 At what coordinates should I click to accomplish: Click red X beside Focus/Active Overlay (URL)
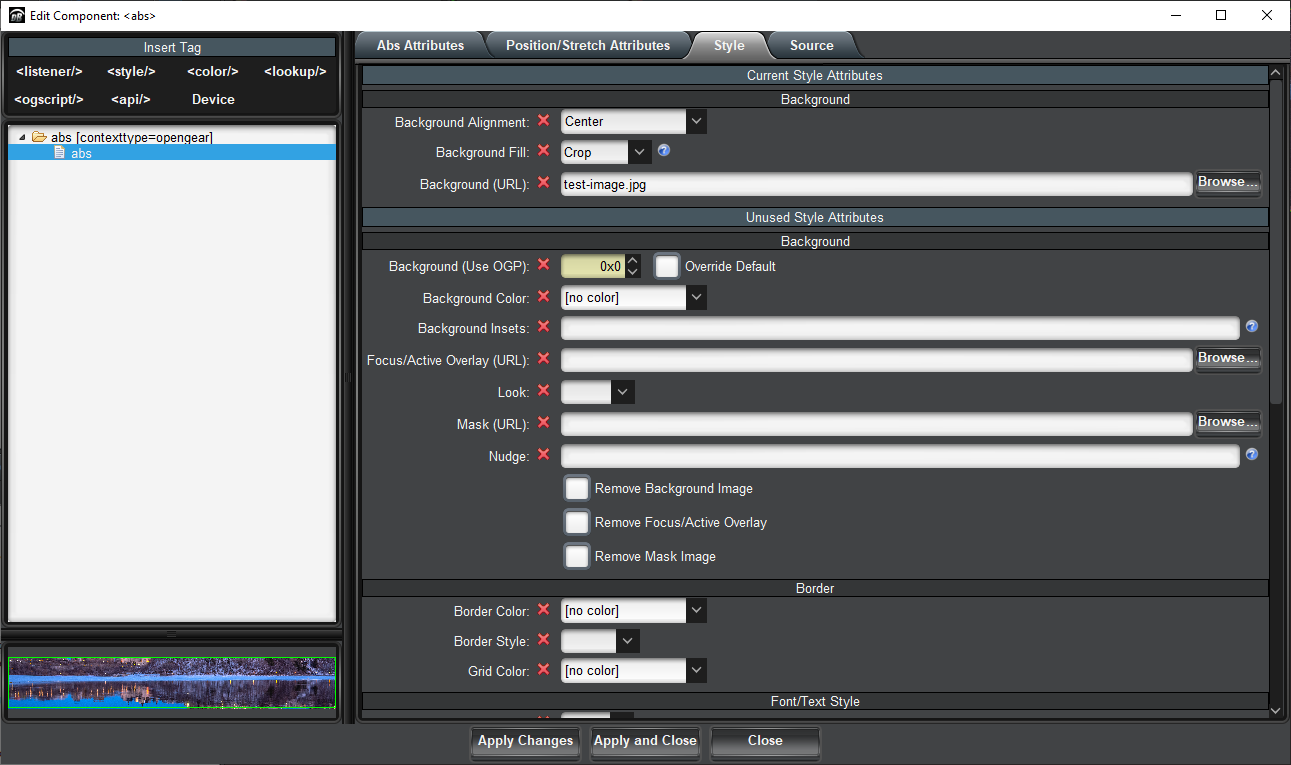544,359
